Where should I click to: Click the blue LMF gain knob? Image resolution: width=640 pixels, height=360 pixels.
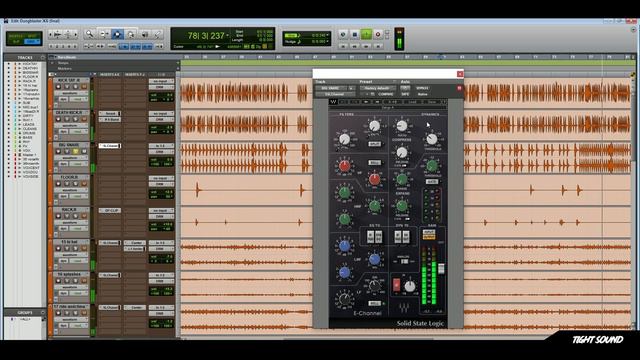point(344,246)
